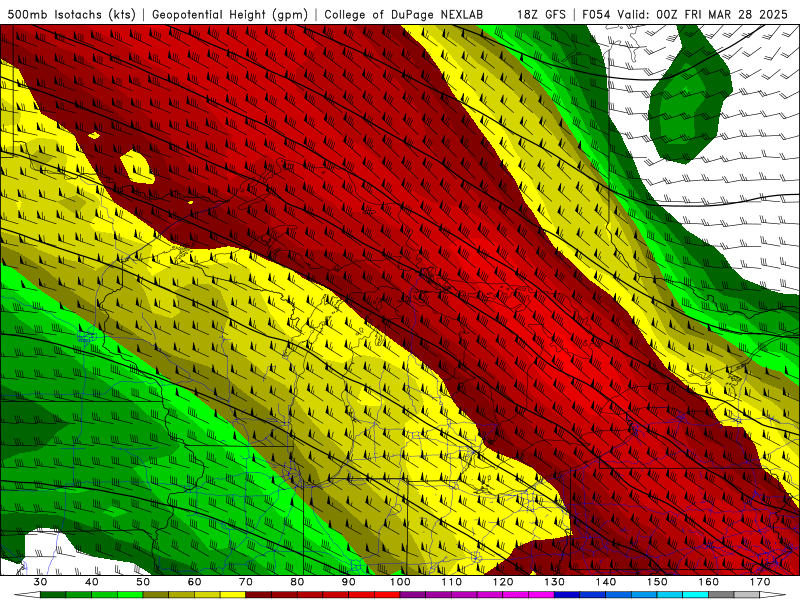Click the legend value 140

point(606,582)
